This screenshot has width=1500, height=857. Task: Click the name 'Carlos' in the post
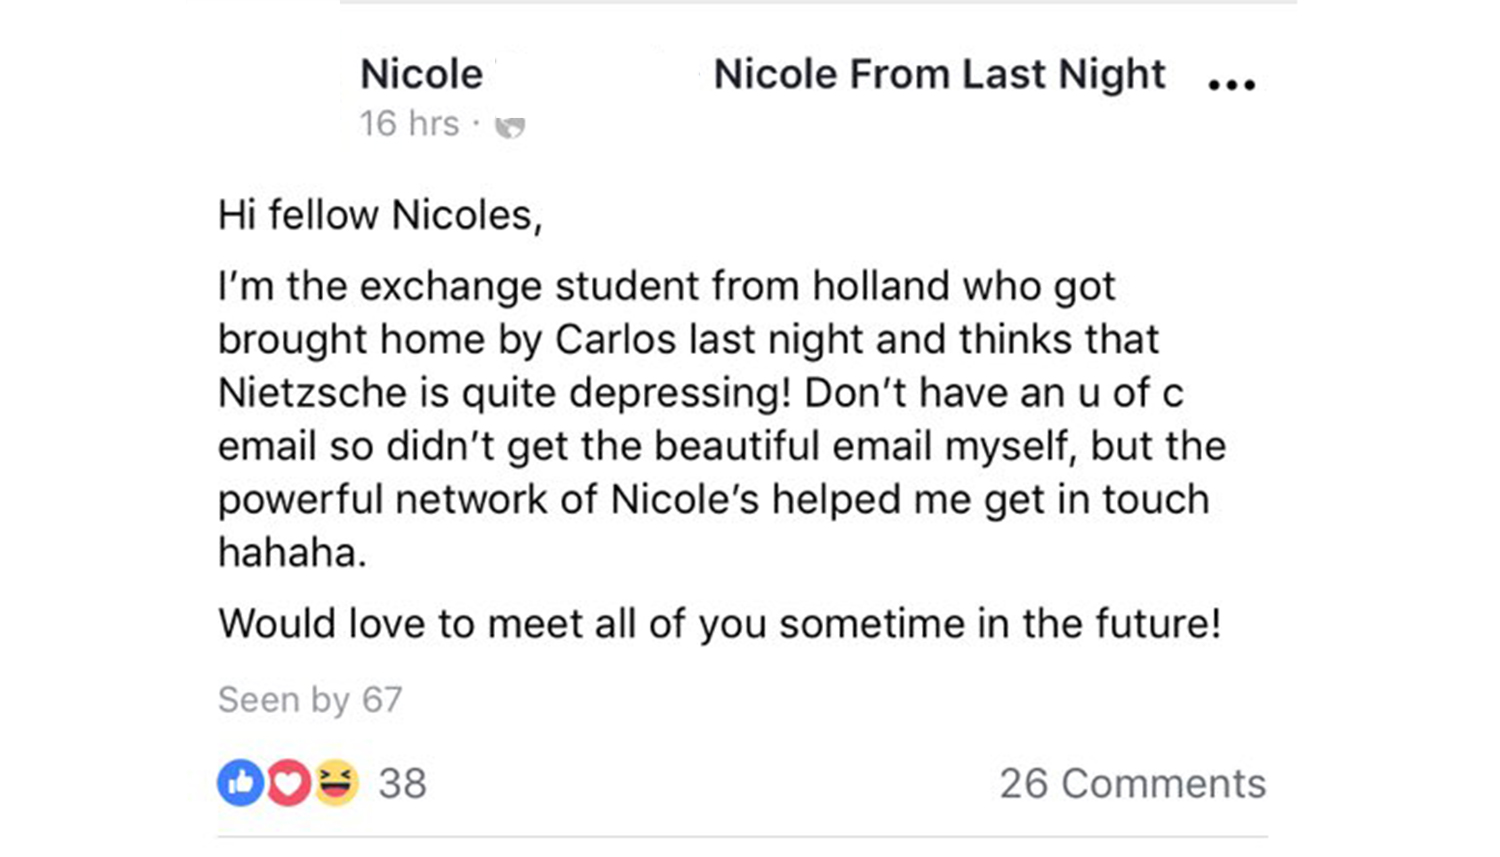coord(615,340)
